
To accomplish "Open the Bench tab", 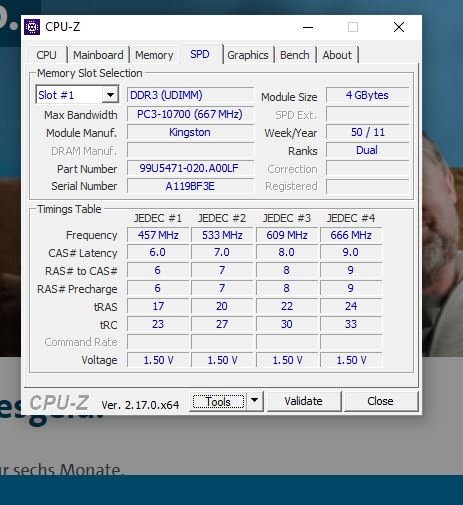I will click(295, 55).
